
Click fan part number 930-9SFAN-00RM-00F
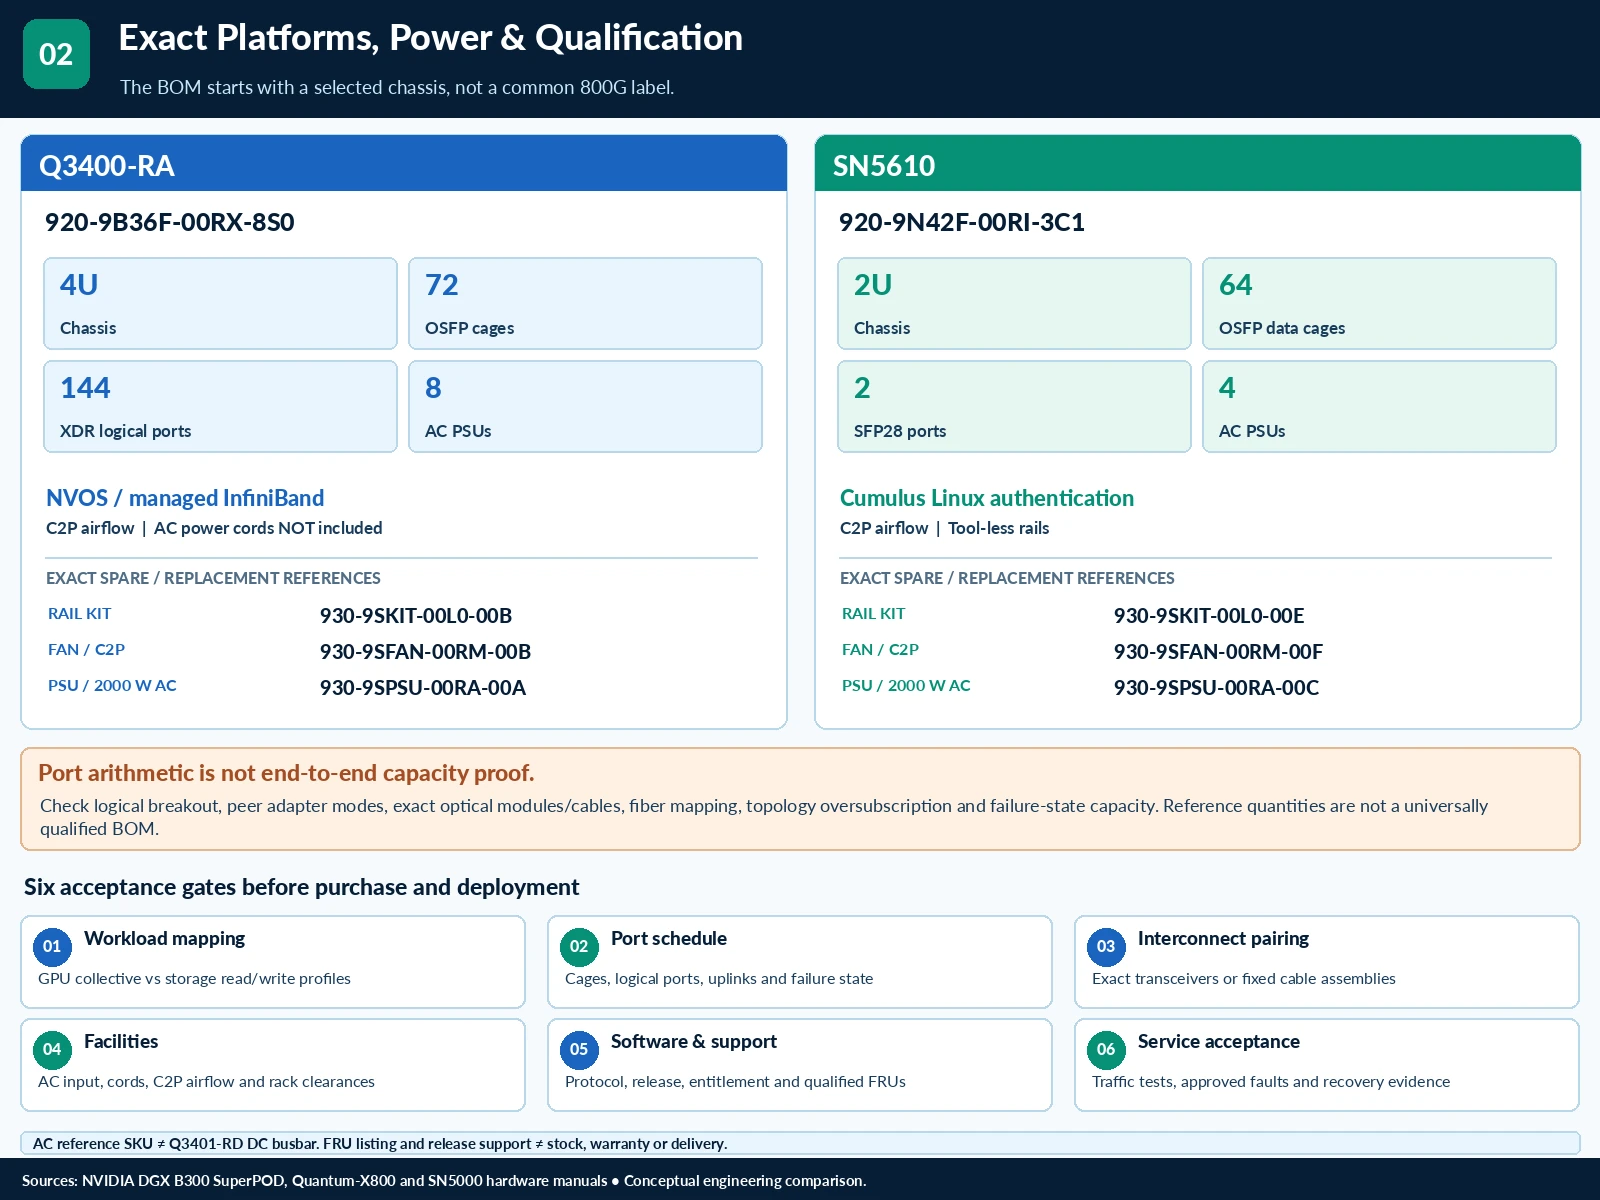[x=1218, y=652]
